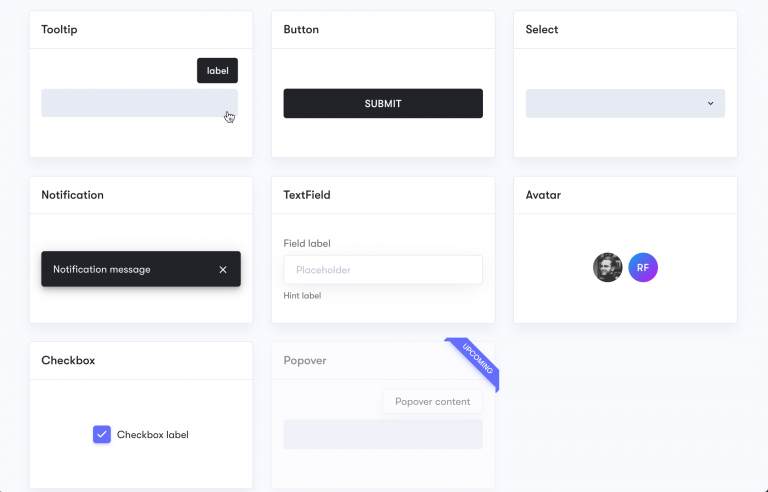Uncheck the Checkbox label checkbox
This screenshot has height=492, width=768.
(102, 434)
